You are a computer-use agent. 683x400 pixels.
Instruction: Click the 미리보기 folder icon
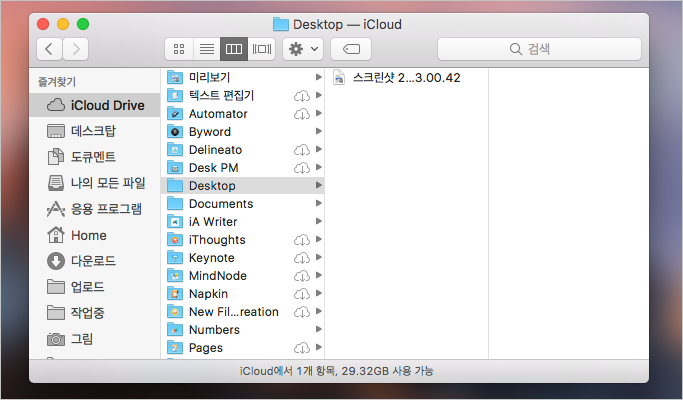pos(175,78)
